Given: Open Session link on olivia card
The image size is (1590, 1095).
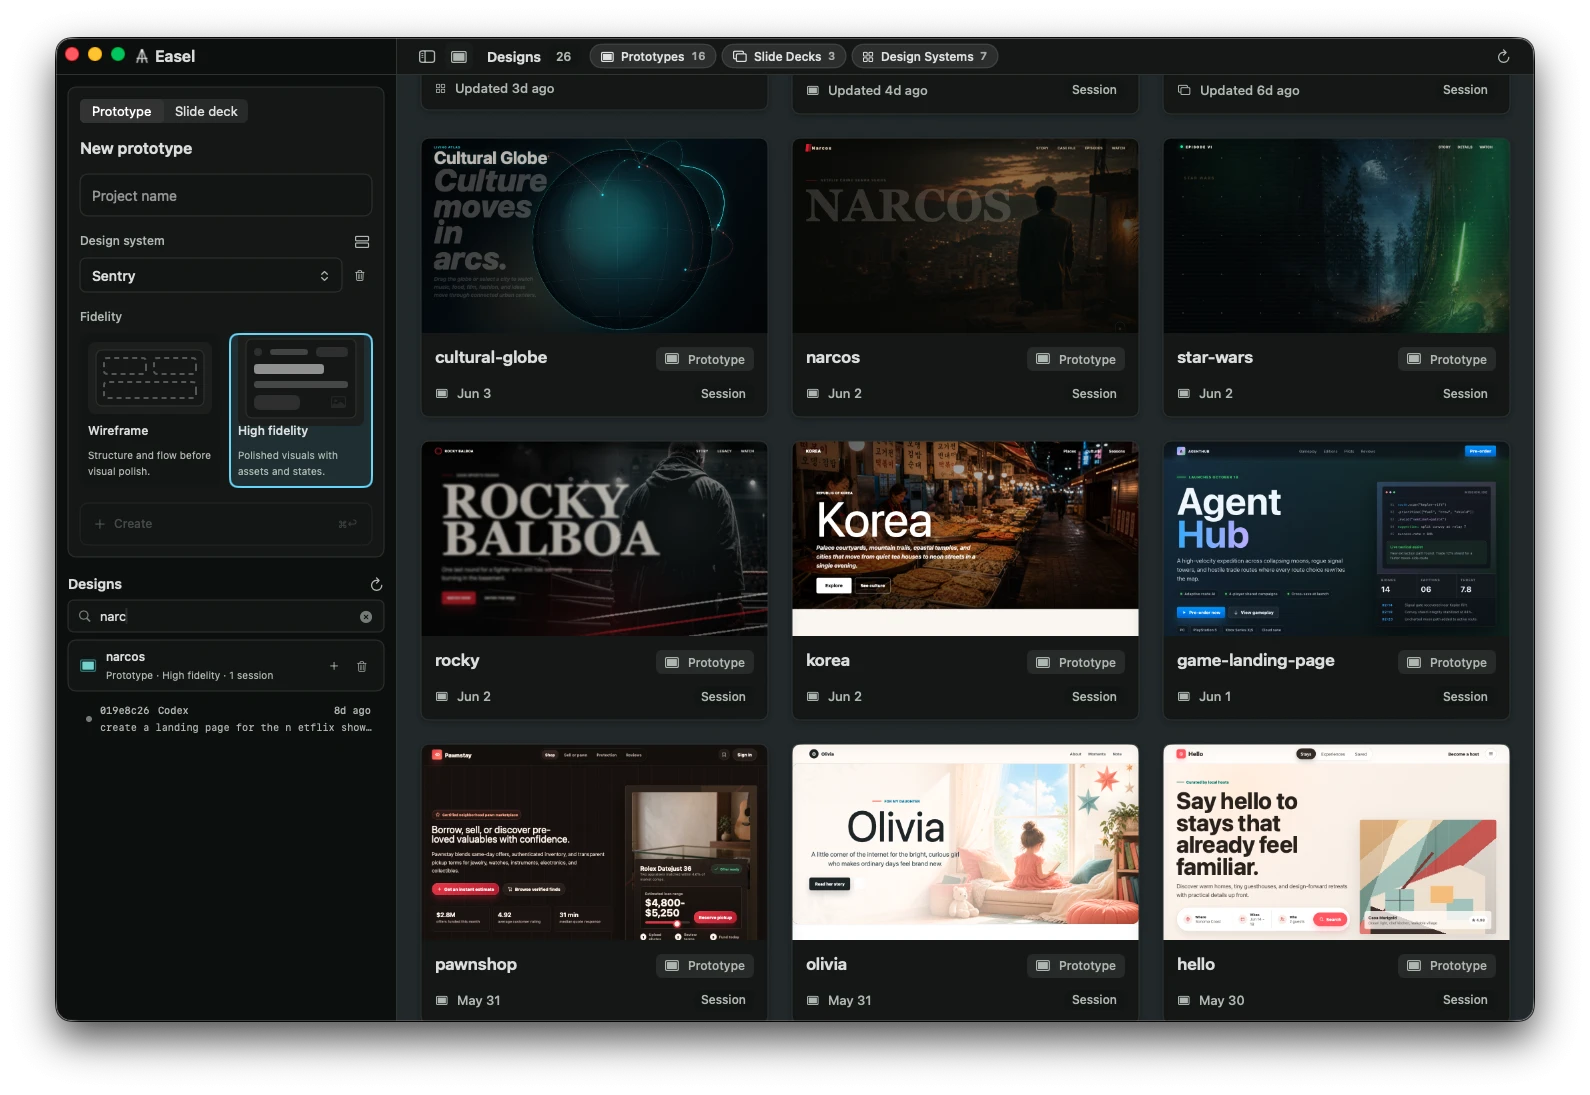Looking at the screenshot, I should pos(1094,1000).
